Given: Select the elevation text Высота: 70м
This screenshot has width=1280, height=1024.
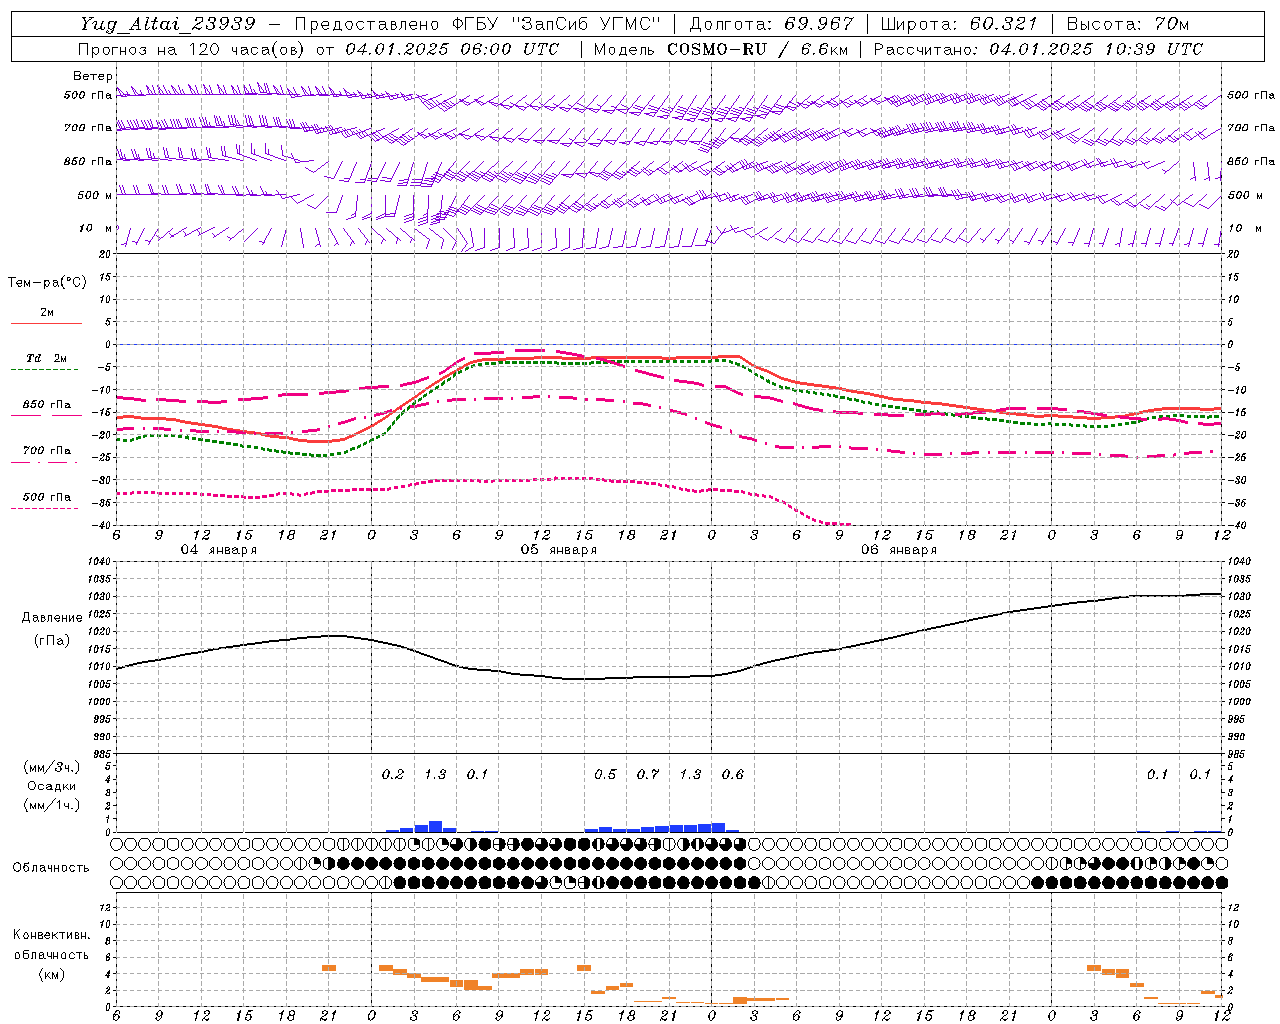Looking at the screenshot, I should pos(1128,24).
